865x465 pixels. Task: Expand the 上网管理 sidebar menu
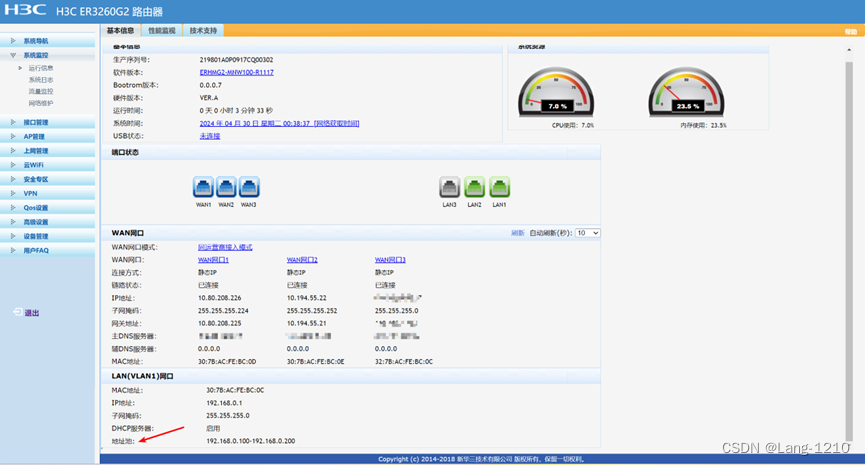click(47, 151)
